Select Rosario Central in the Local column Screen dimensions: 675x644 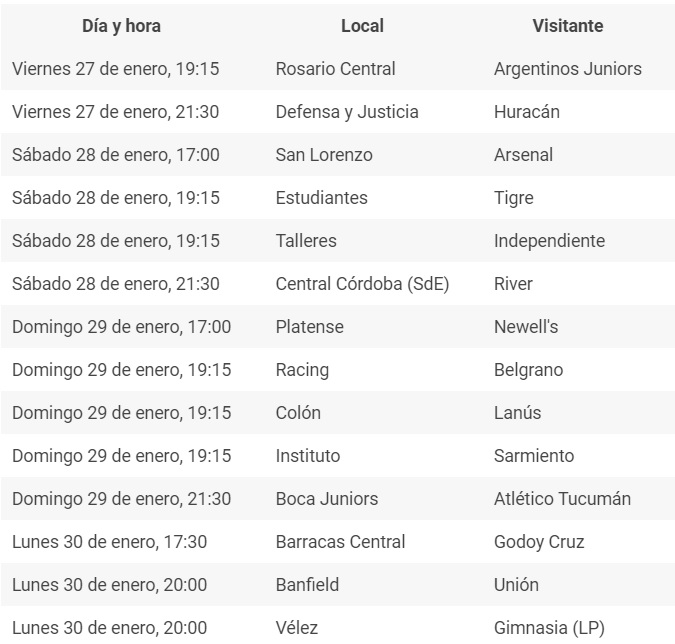tap(335, 69)
